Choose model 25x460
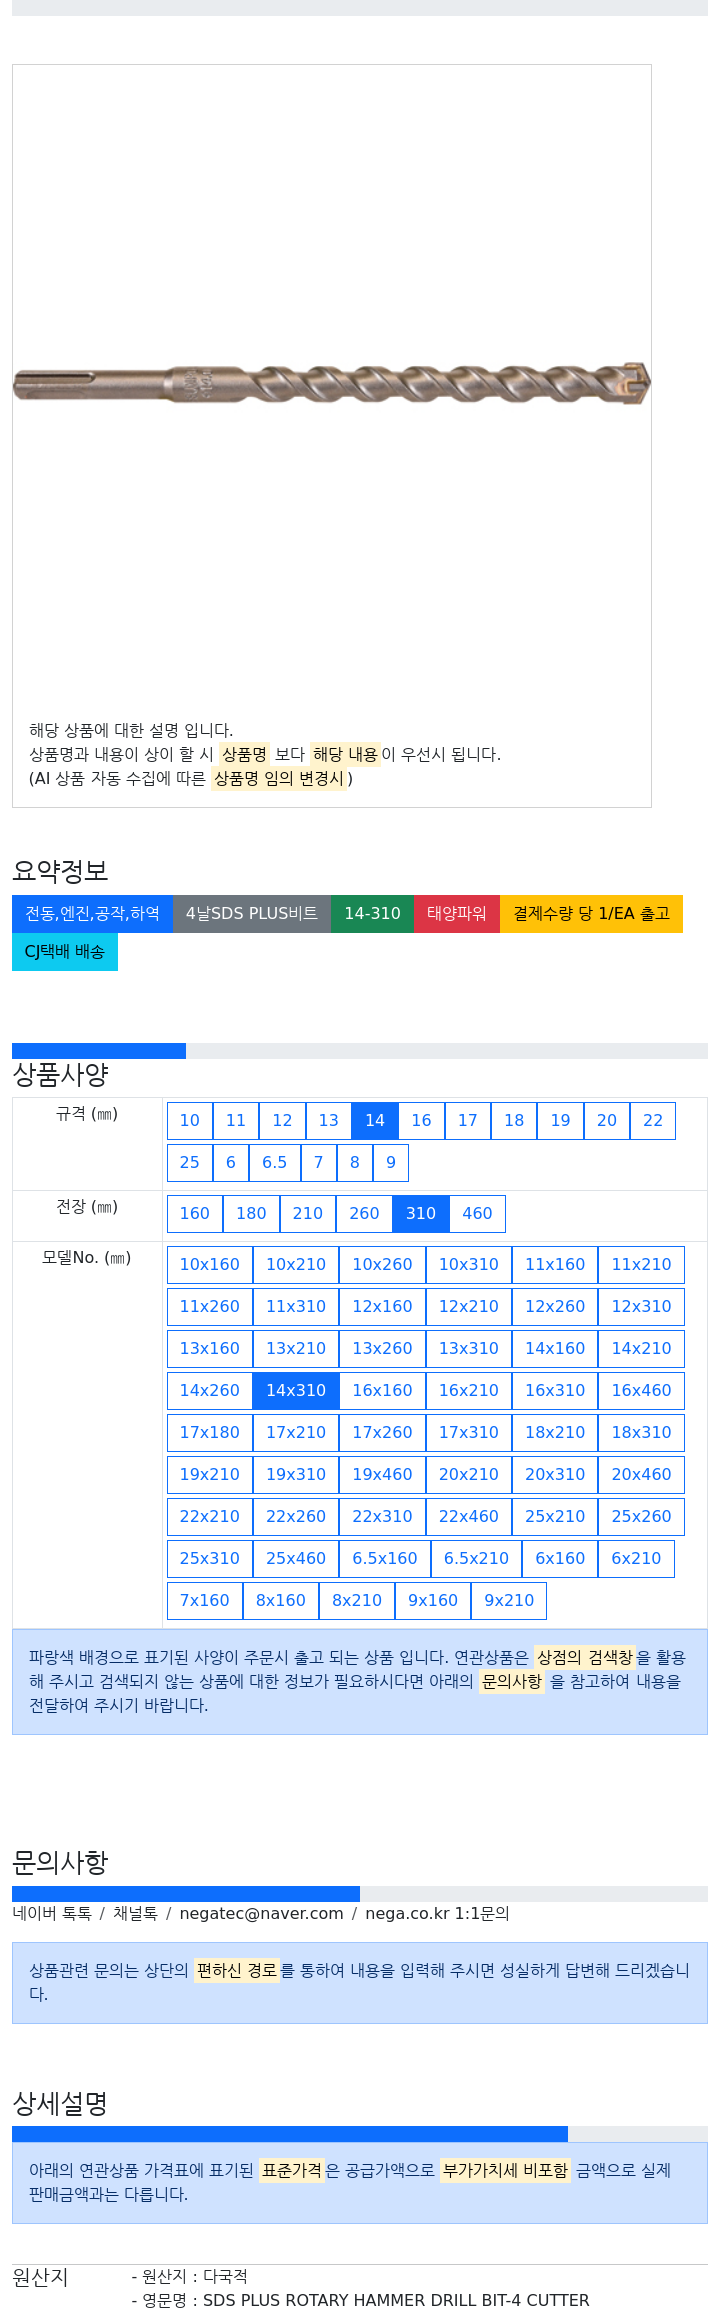The width and height of the screenshot is (720, 2313). (x=296, y=1558)
